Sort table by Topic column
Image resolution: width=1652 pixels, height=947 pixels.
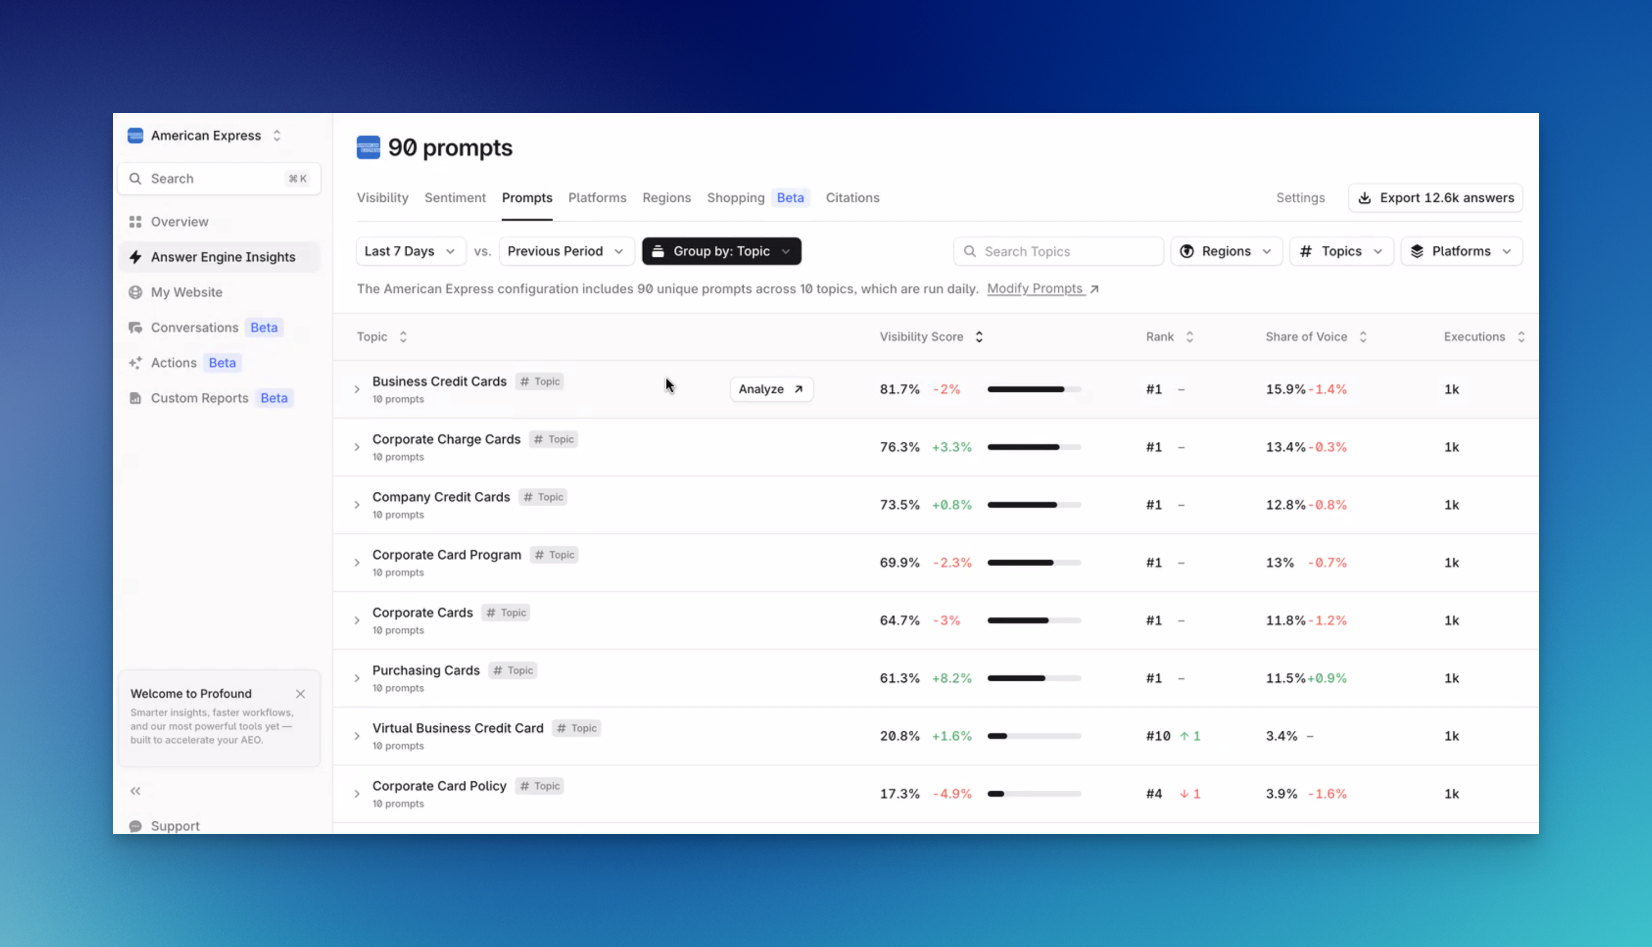coord(382,337)
